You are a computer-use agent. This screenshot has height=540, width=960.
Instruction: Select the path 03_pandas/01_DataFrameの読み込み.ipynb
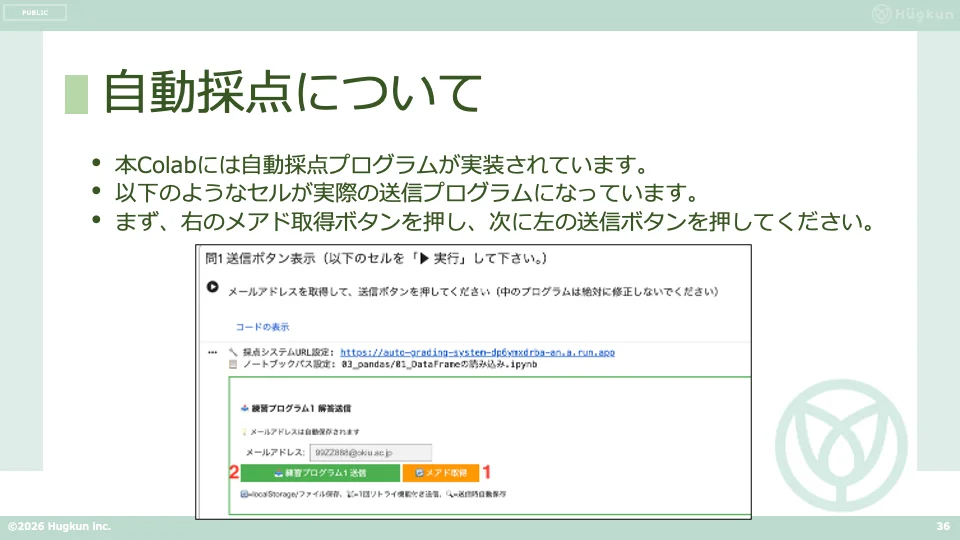[440, 364]
